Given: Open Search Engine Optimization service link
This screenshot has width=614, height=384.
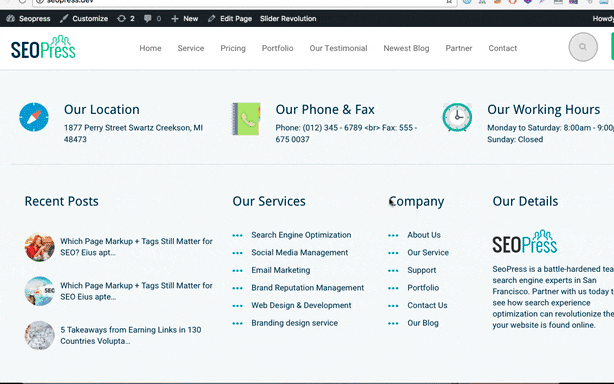Looking at the screenshot, I should pyautogui.click(x=301, y=235).
